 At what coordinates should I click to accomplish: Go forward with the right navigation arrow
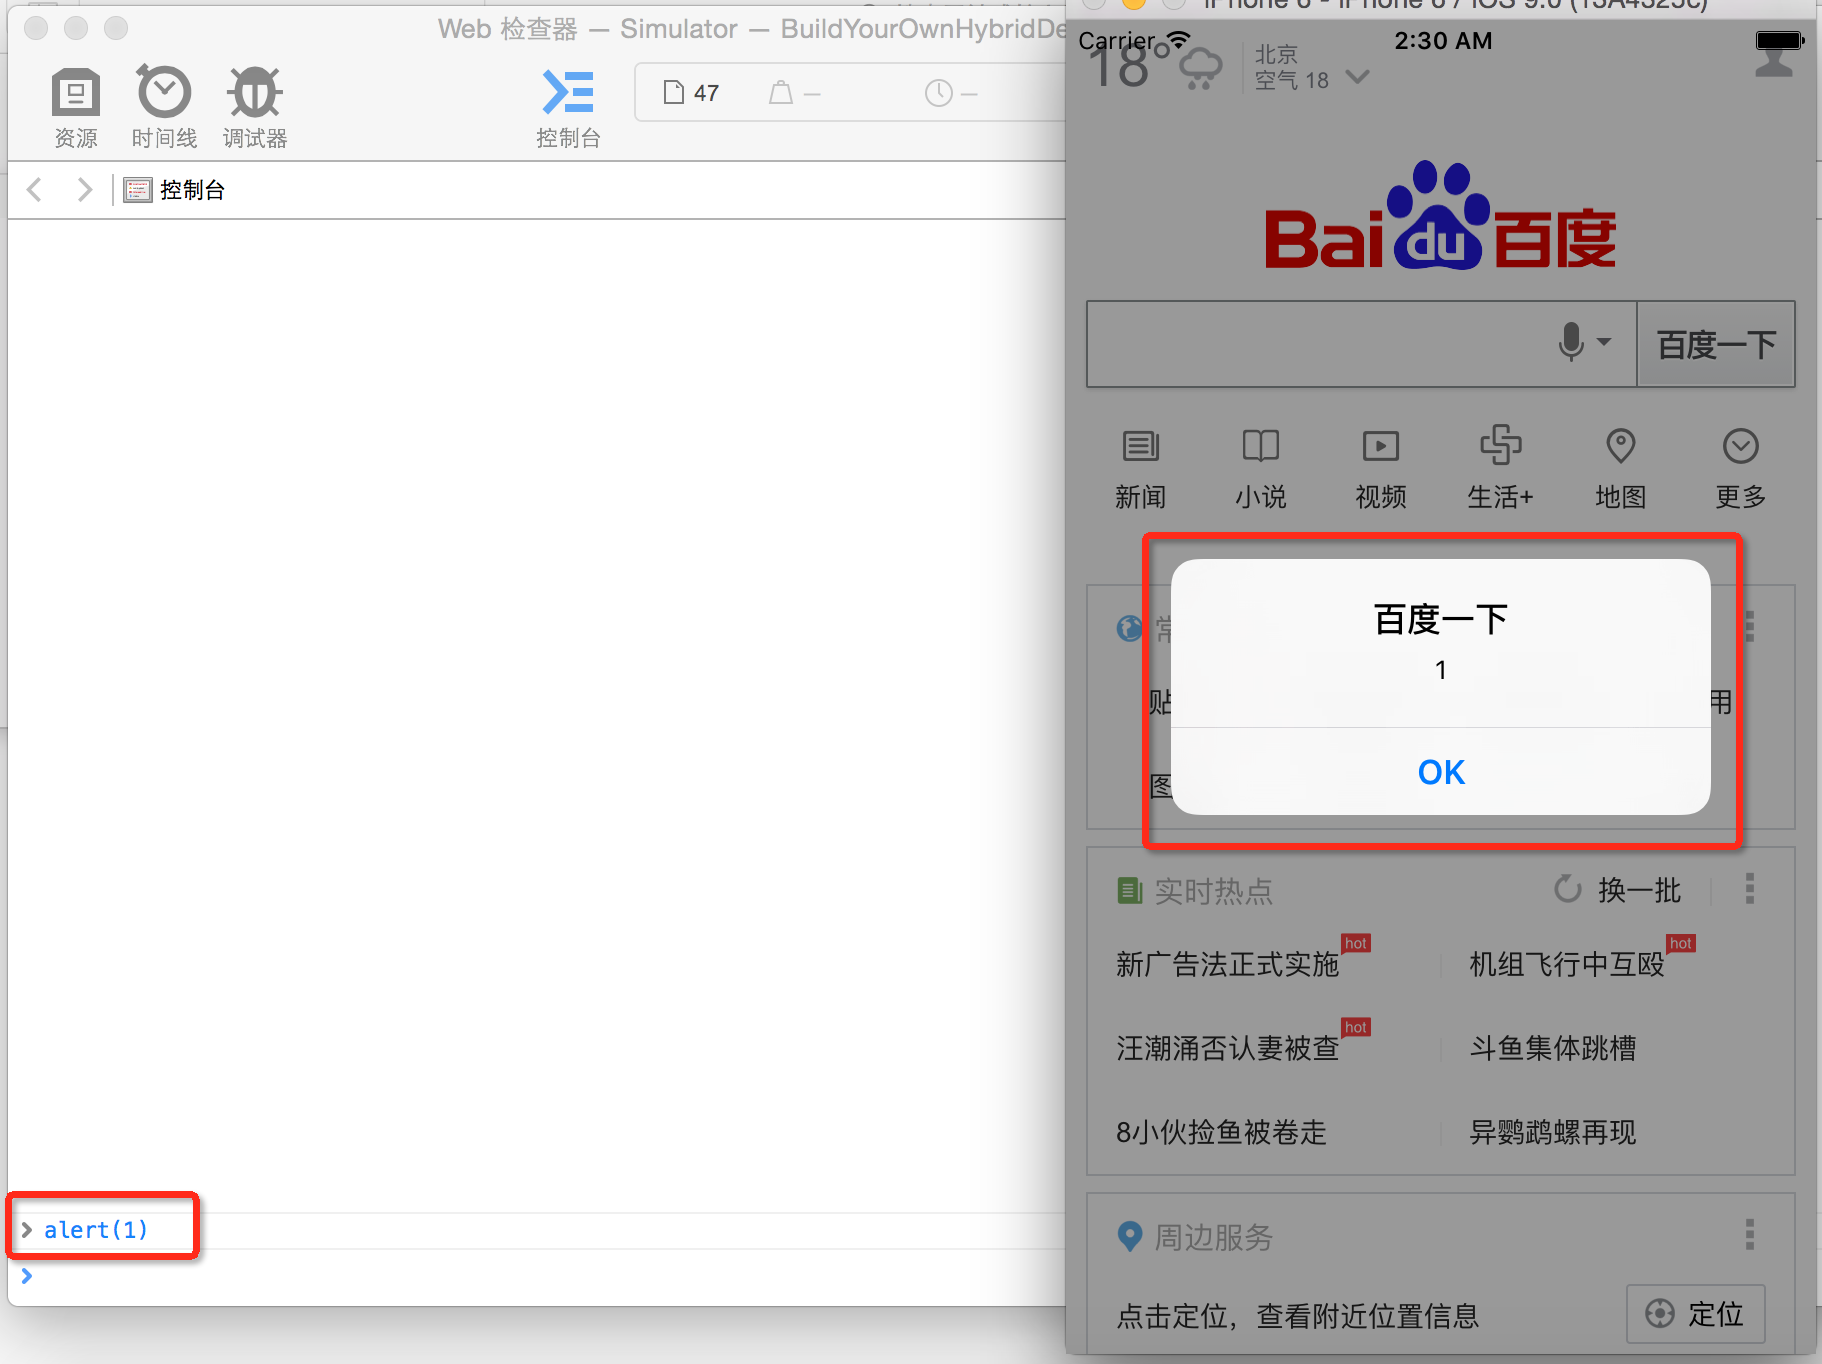point(84,189)
